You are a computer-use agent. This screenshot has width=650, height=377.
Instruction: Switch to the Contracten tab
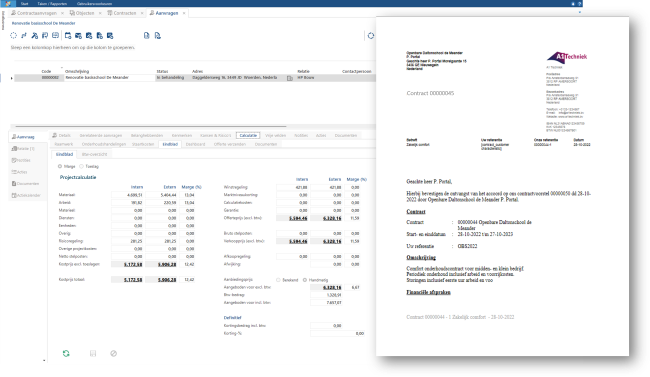coord(122,13)
